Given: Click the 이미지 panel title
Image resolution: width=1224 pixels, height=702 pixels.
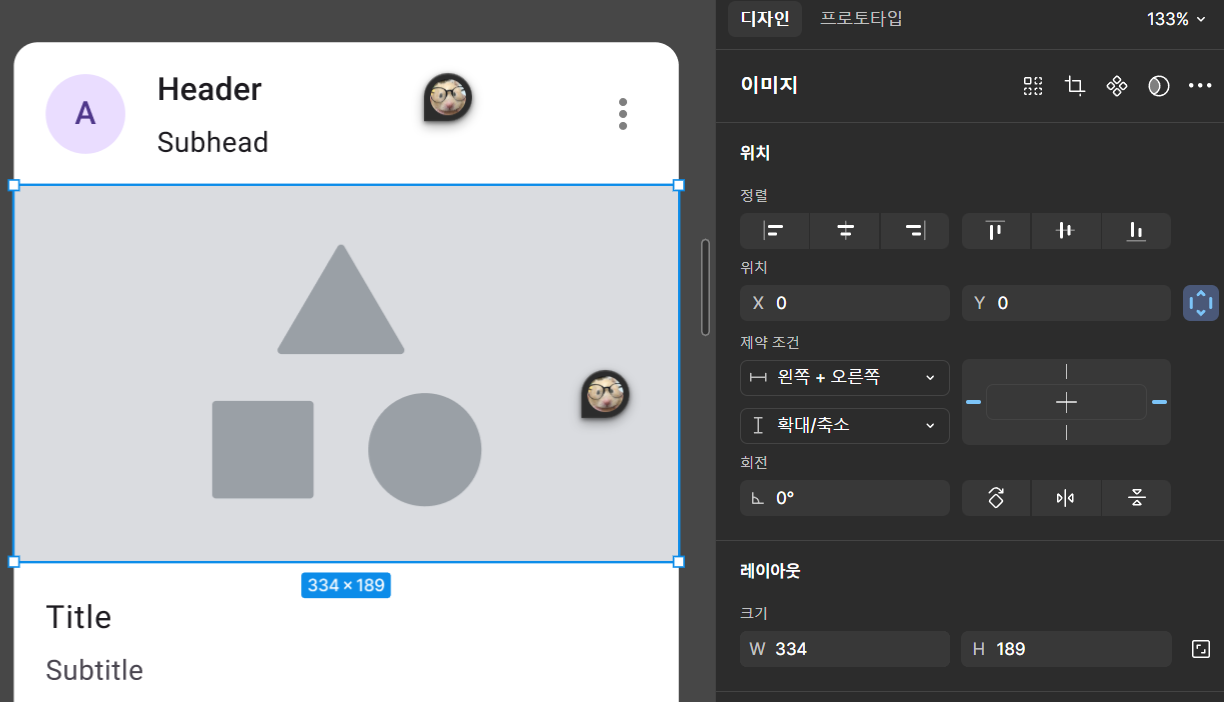Looking at the screenshot, I should tap(769, 86).
